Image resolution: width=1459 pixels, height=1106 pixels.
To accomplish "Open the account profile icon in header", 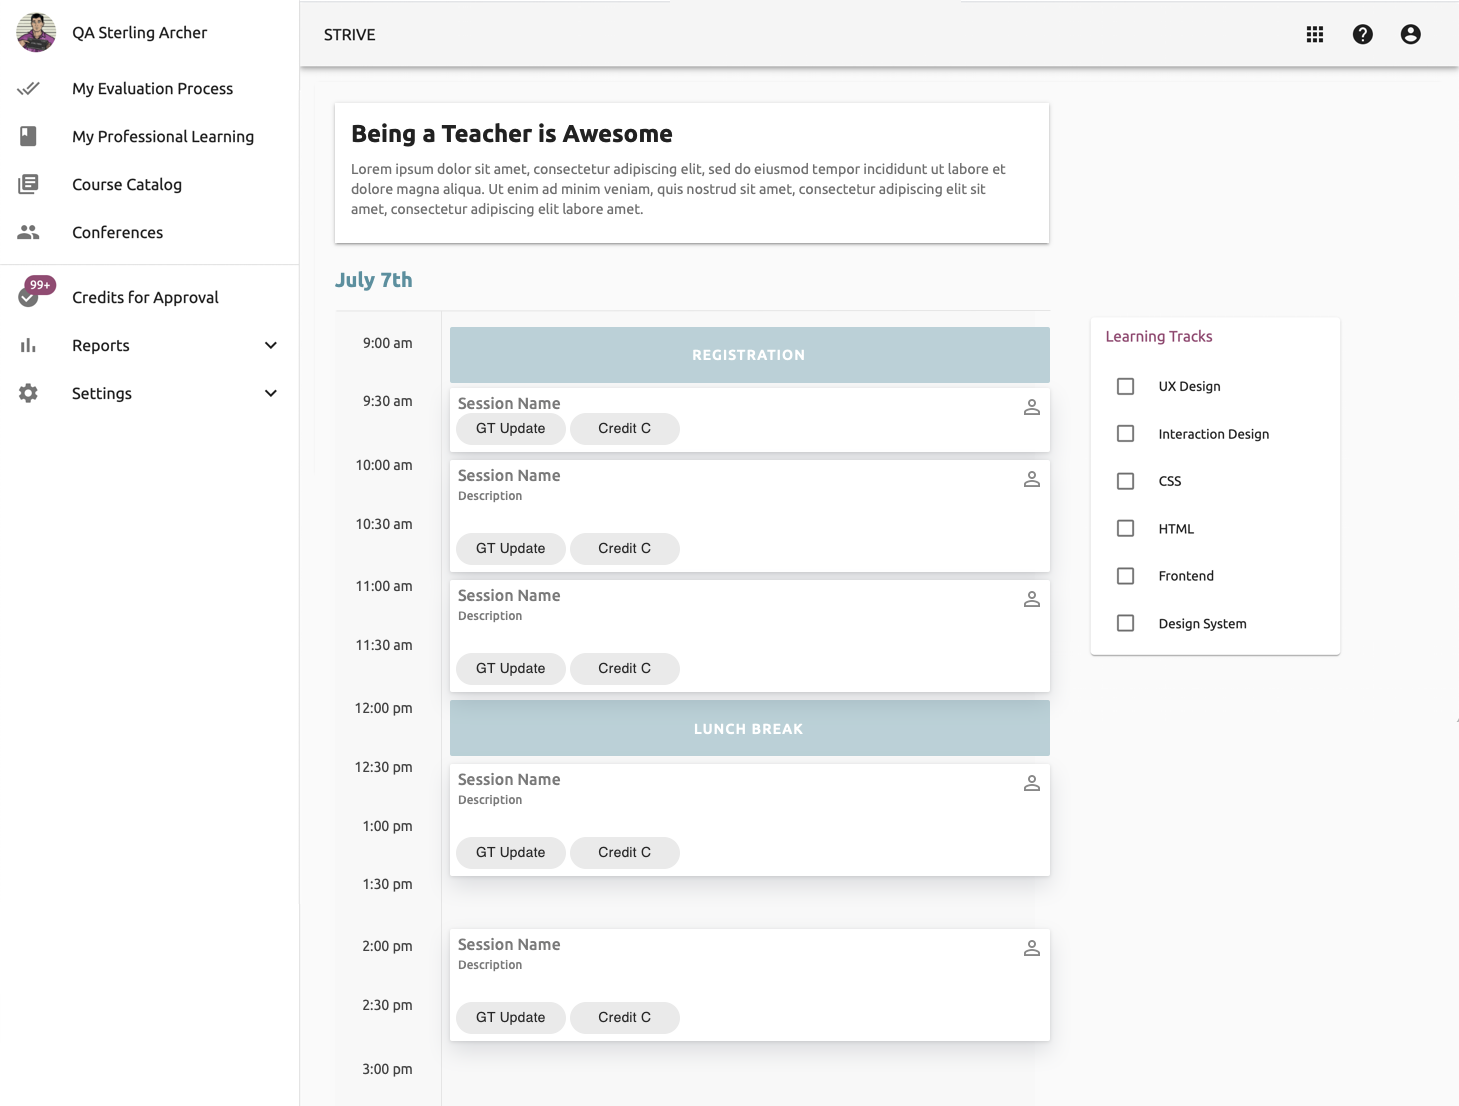I will pyautogui.click(x=1410, y=34).
